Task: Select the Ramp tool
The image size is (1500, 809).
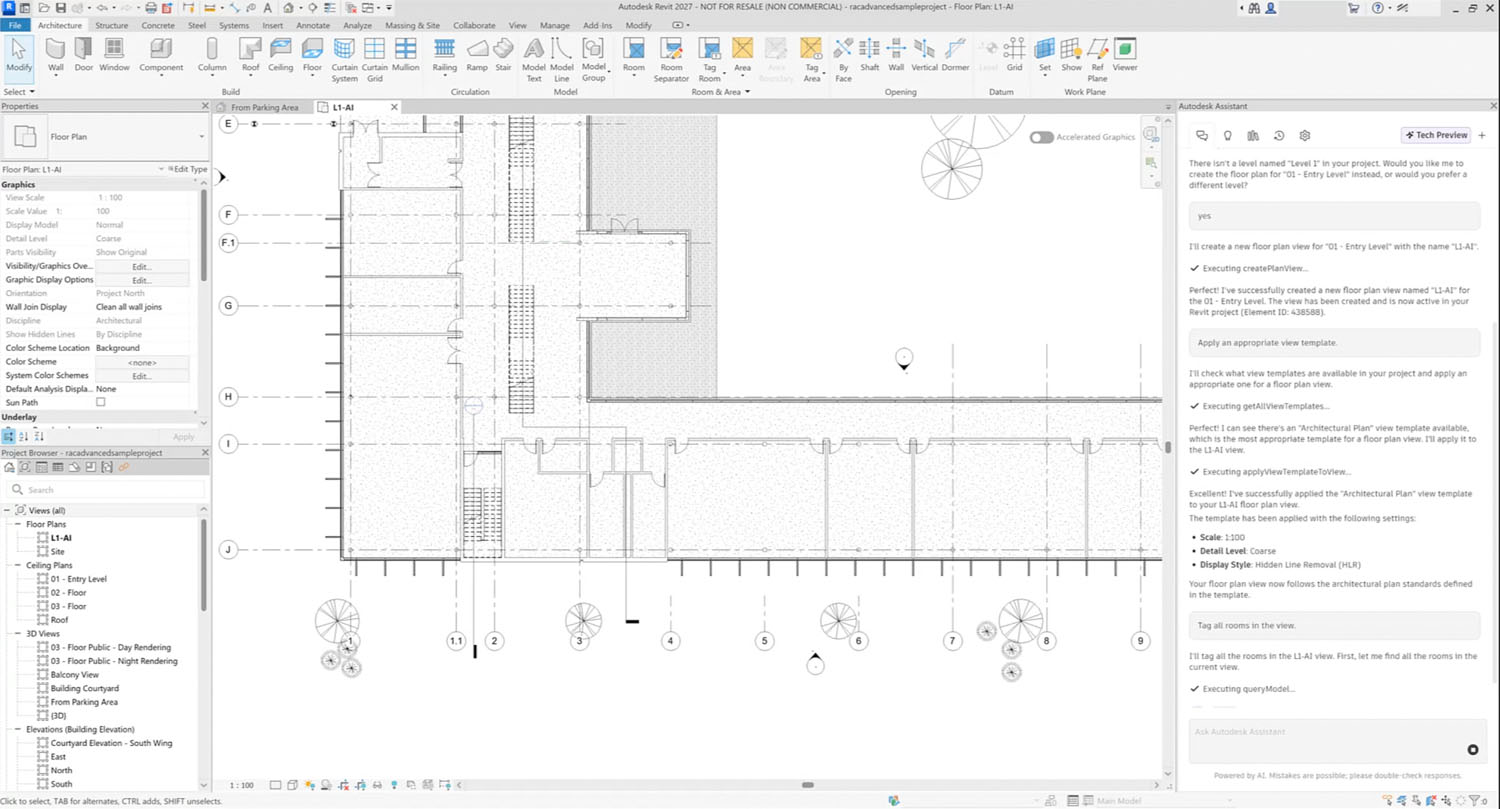Action: click(477, 55)
